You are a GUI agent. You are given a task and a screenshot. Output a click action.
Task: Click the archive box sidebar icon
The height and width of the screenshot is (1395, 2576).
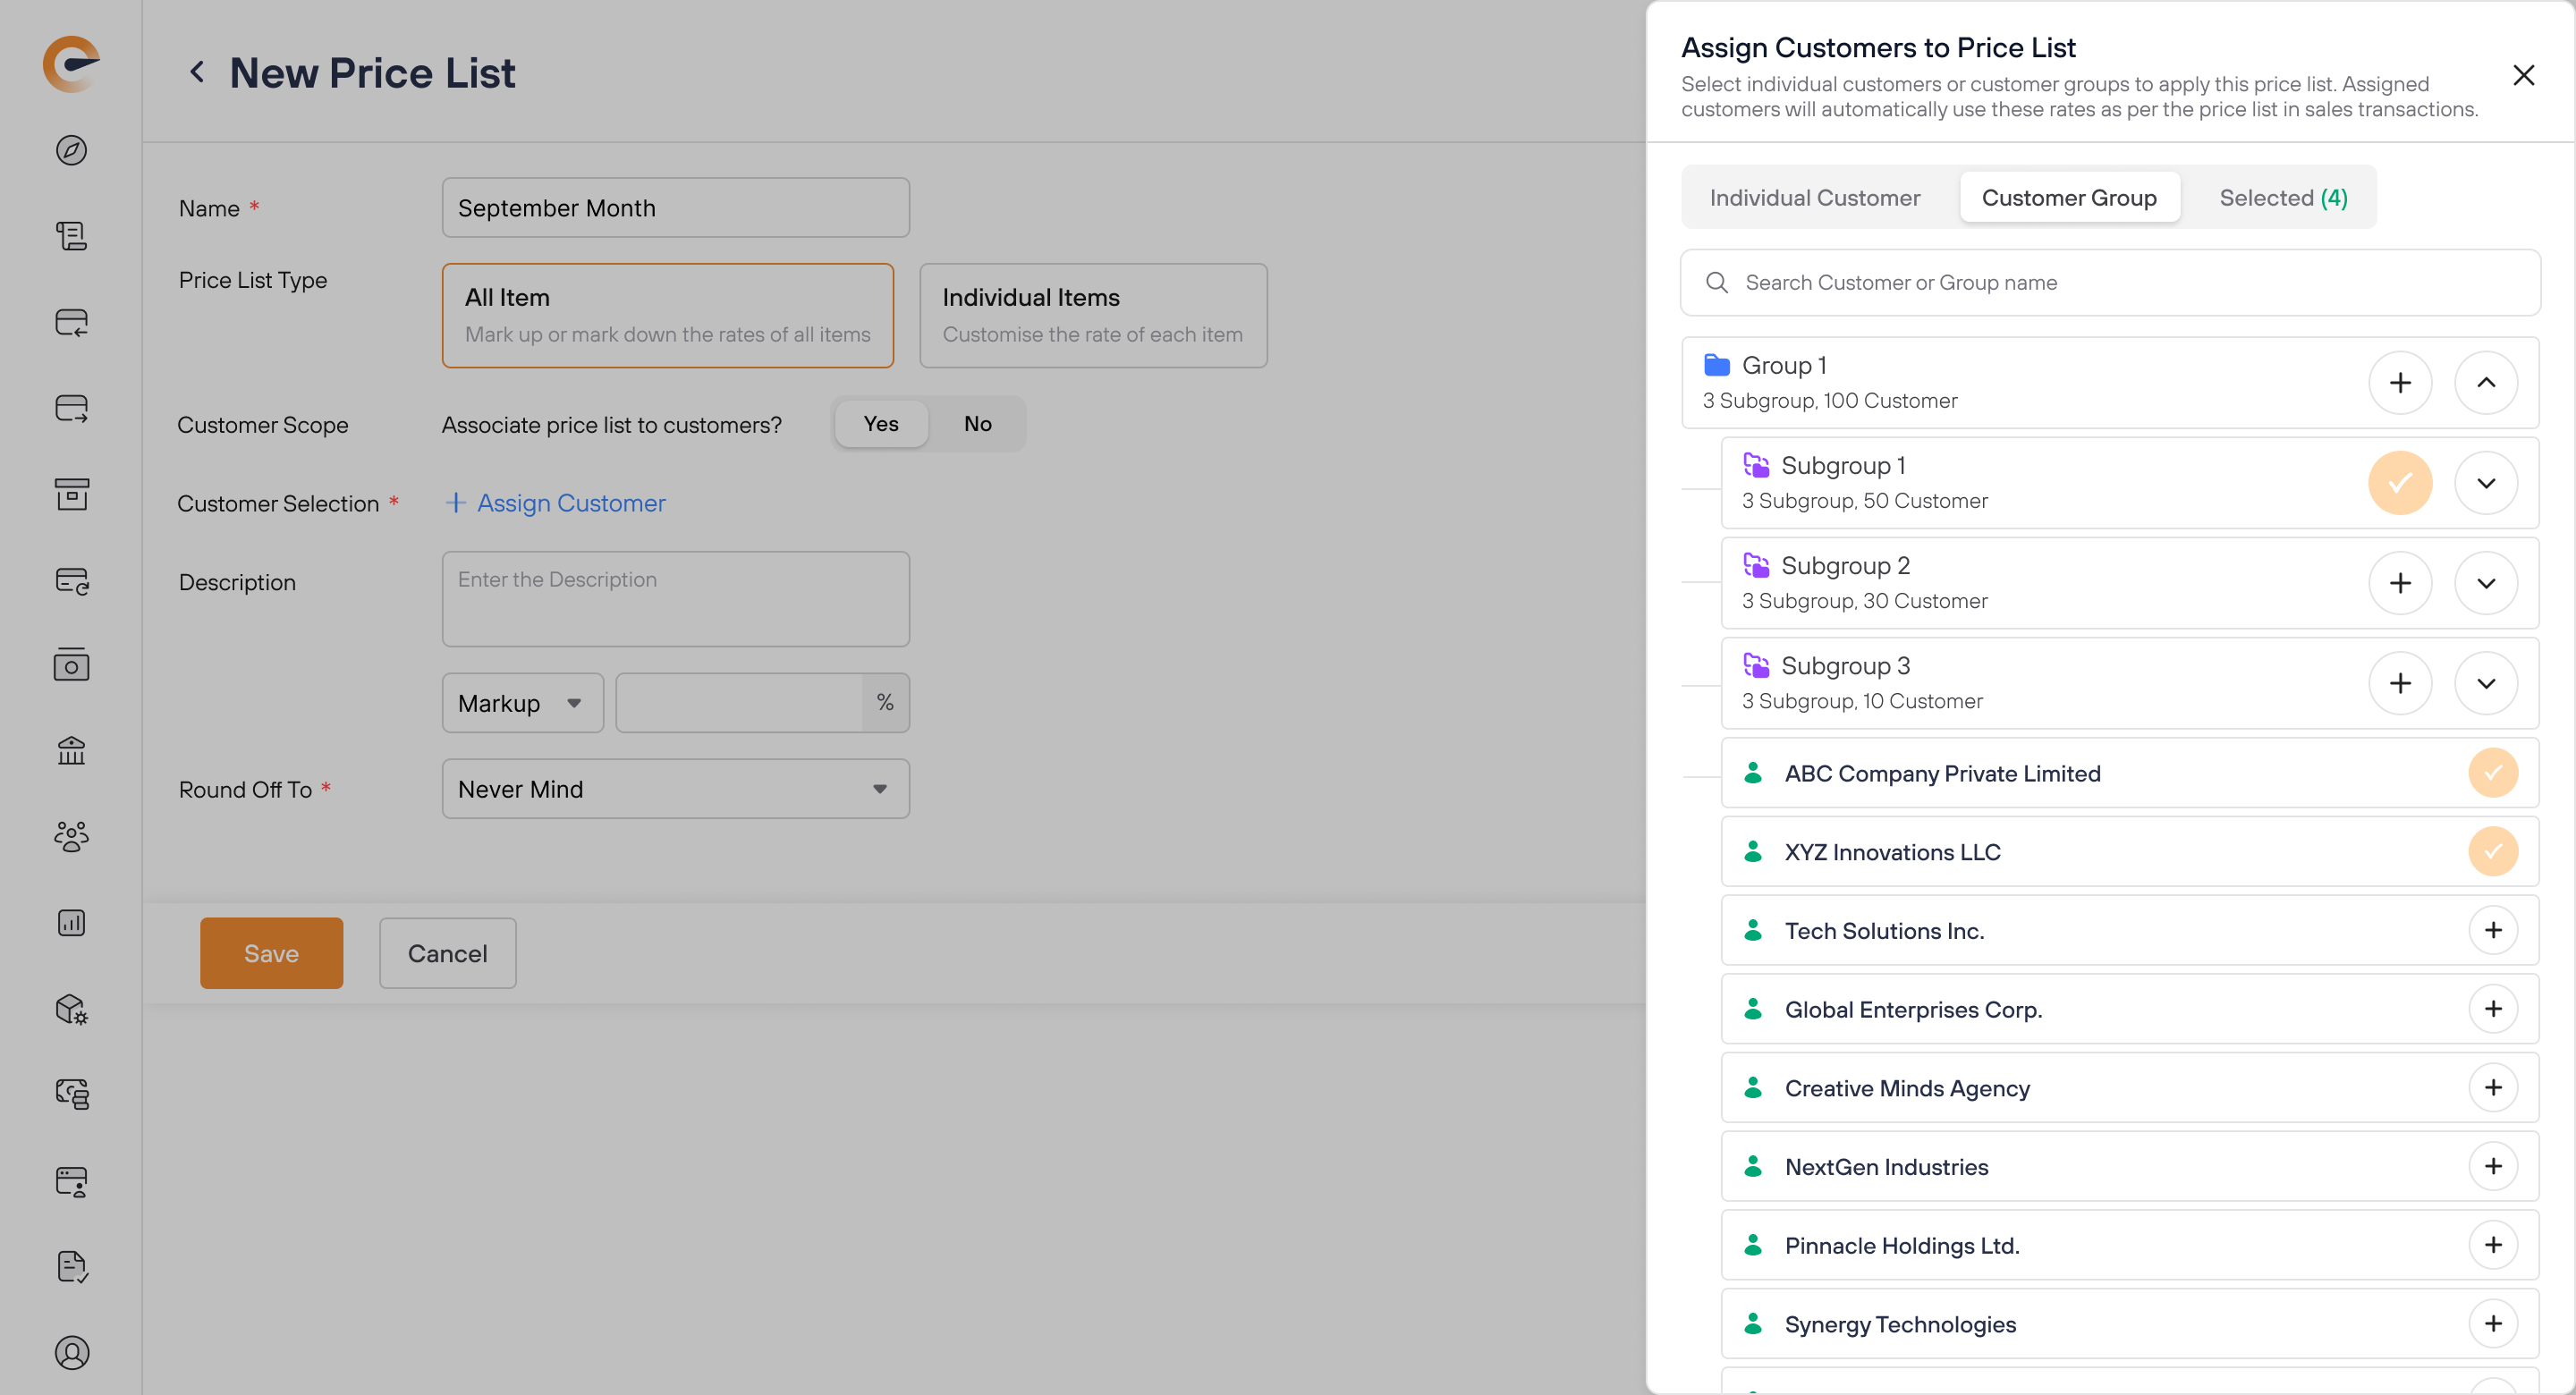(71, 494)
